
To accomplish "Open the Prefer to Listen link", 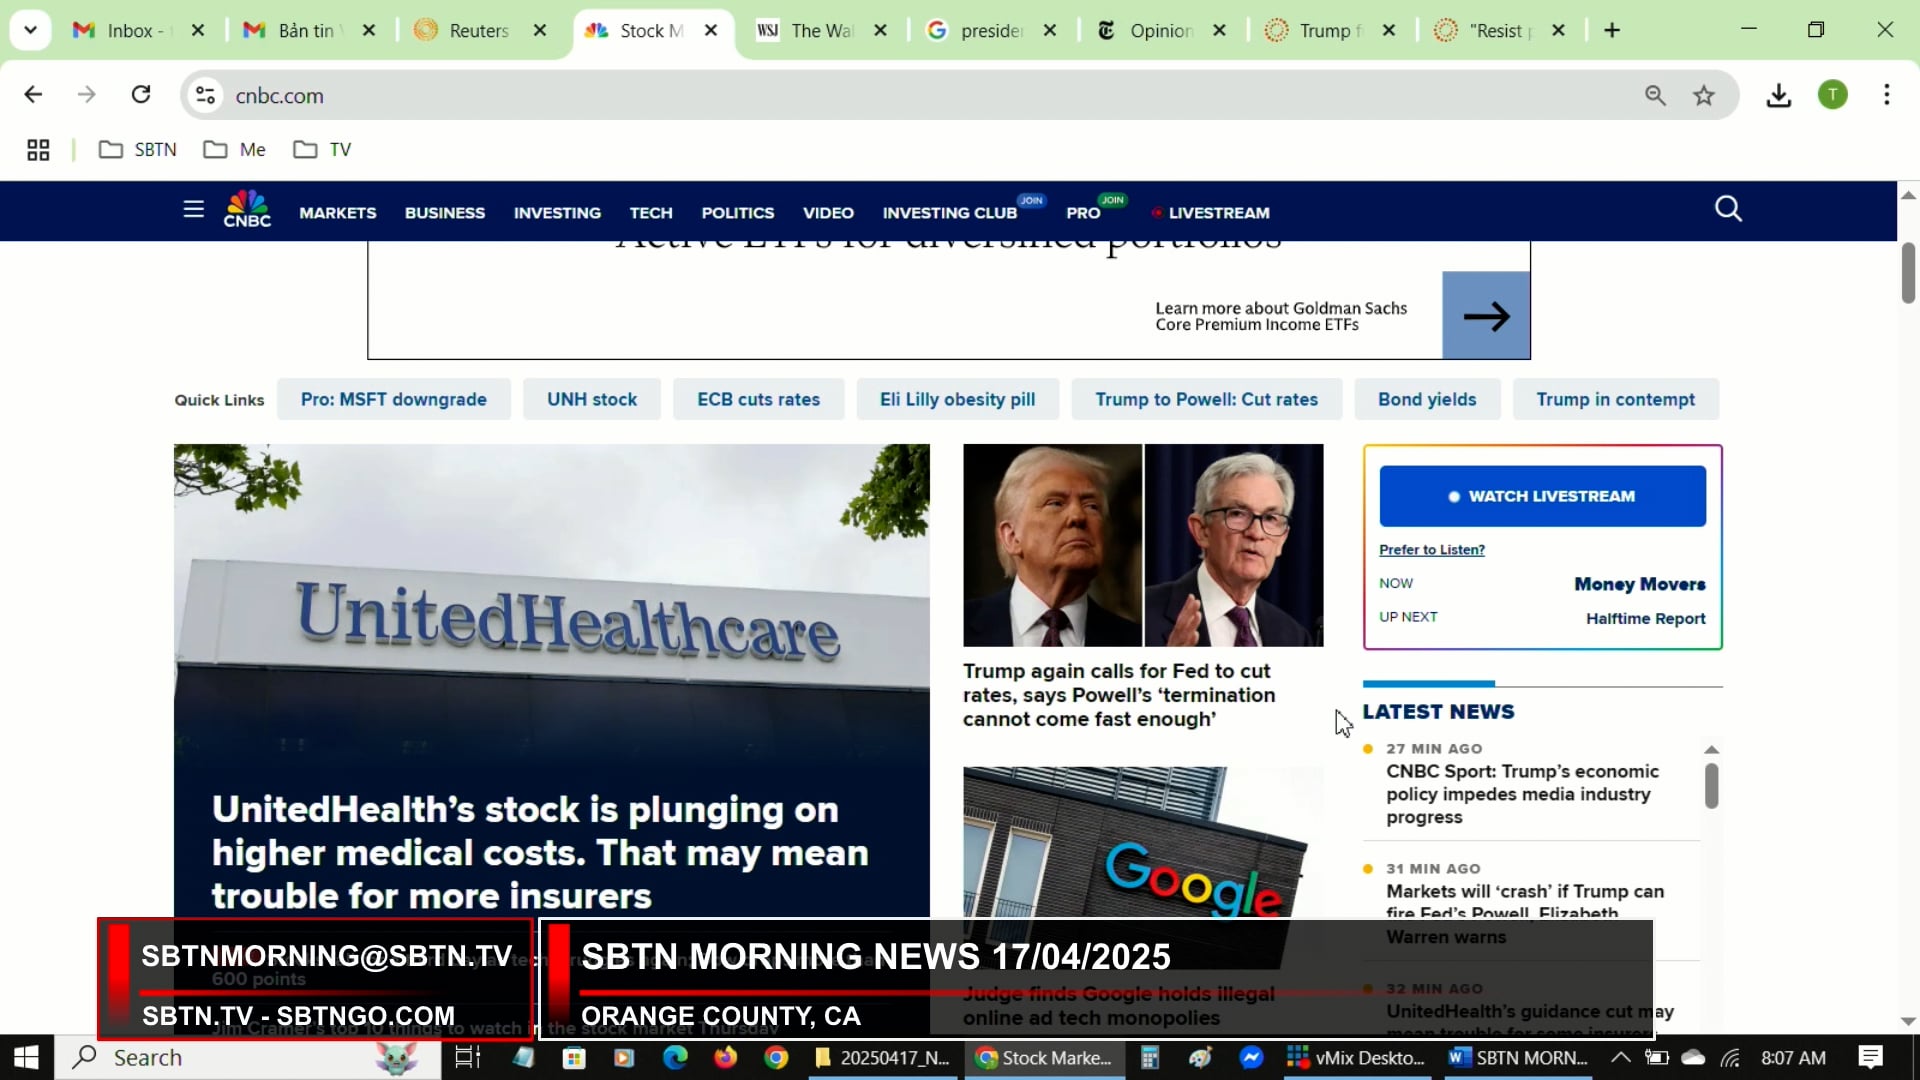I will point(1431,550).
